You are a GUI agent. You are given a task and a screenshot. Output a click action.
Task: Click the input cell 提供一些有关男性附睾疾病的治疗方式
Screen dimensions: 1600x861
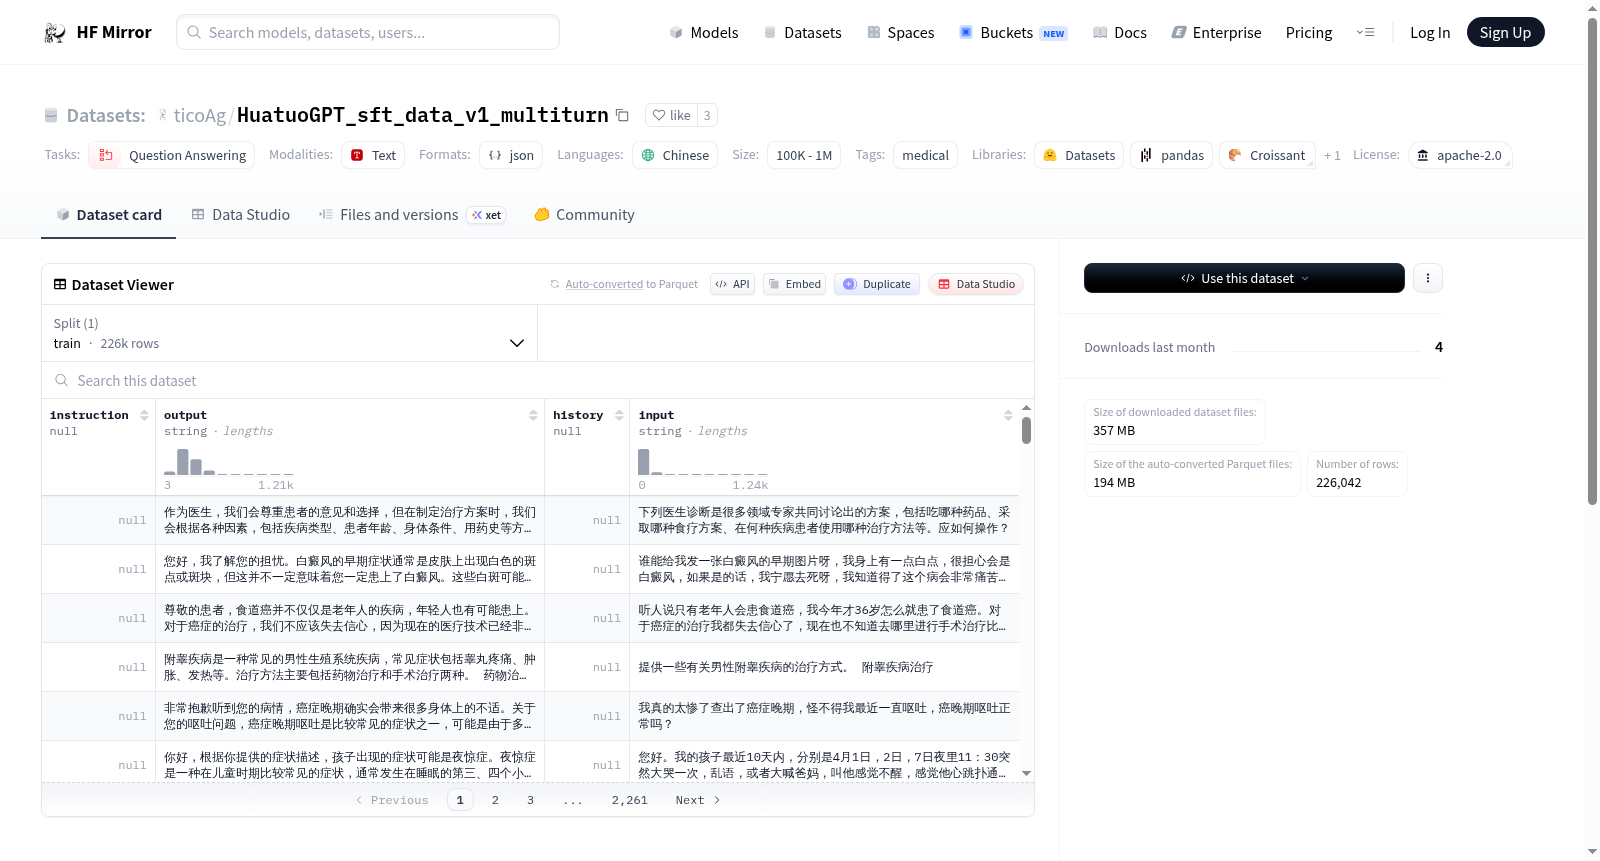pyautogui.click(x=825, y=667)
